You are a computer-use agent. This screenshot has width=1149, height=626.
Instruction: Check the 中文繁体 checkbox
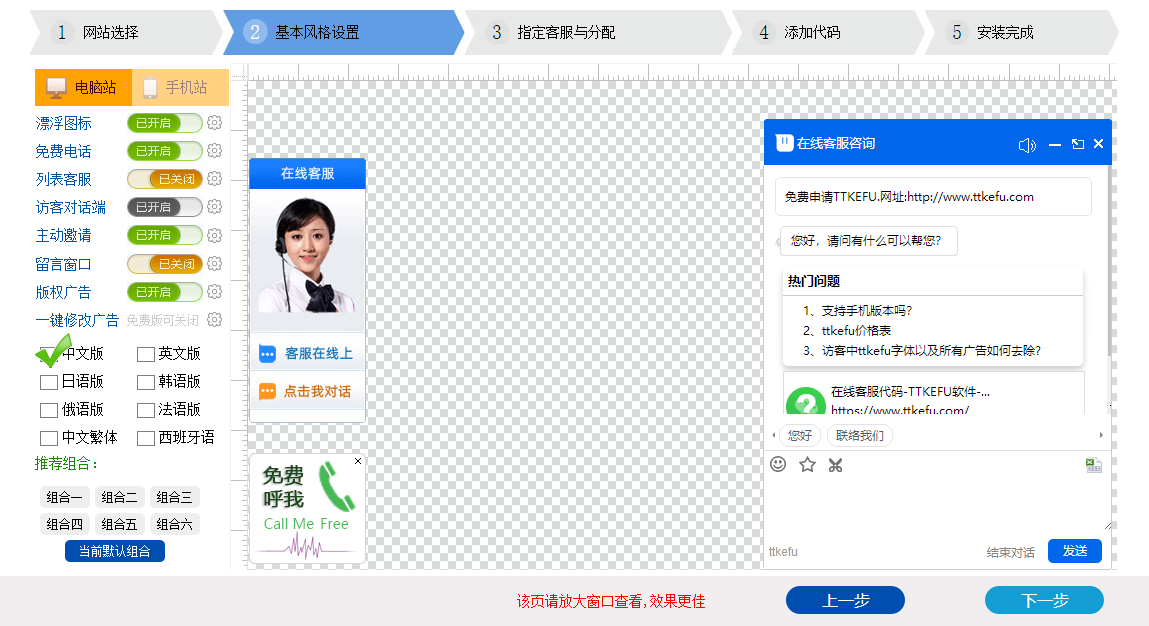tap(48, 438)
